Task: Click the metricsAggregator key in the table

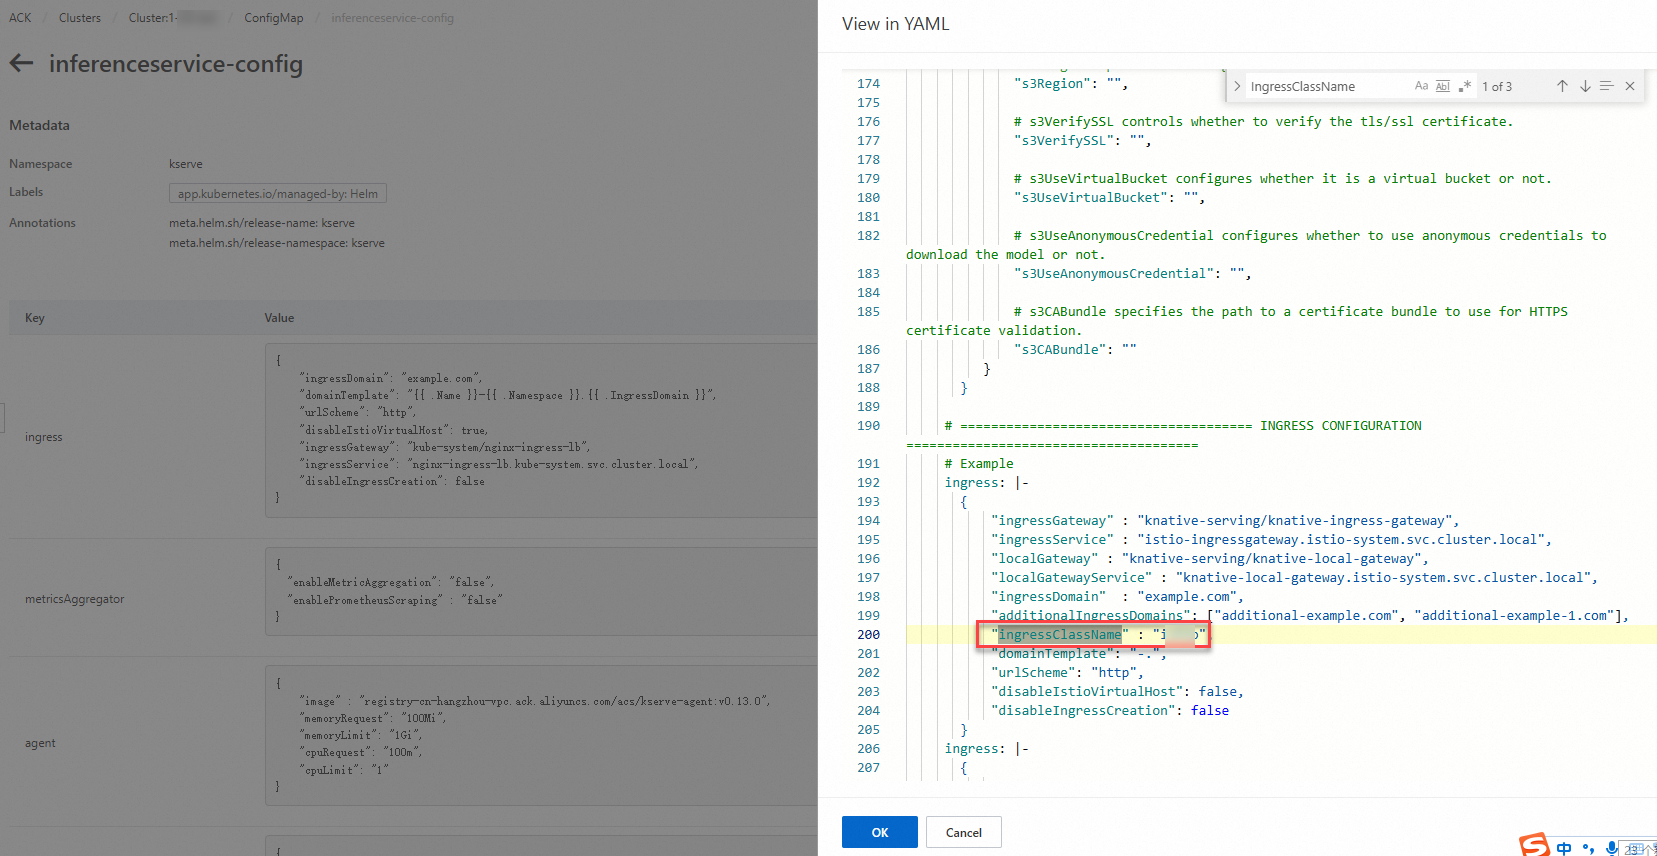Action: tap(75, 599)
